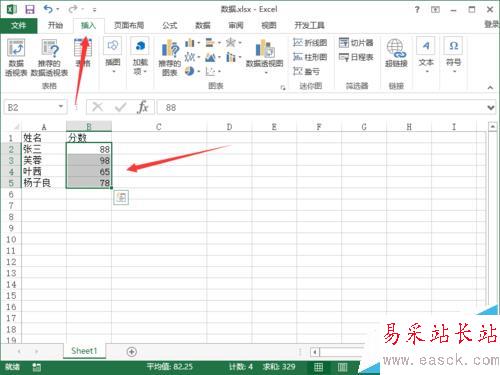Open the chart group dialog launcher
Image resolution: width=500 pixels, height=375 pixels.
click(x=283, y=88)
